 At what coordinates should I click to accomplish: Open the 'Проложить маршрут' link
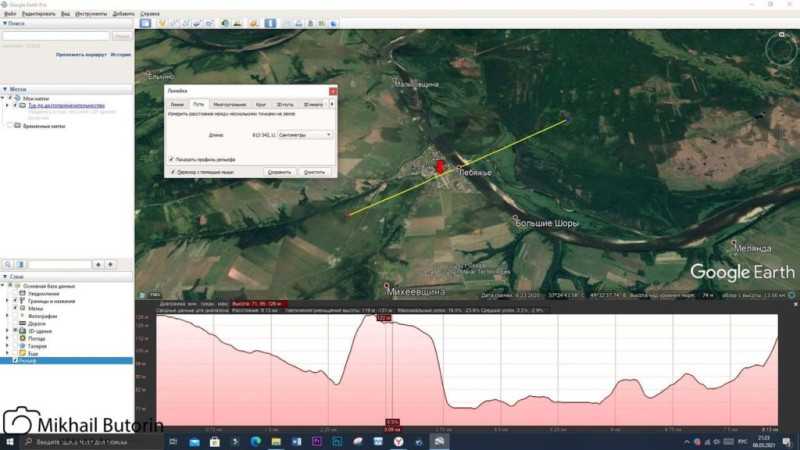[x=81, y=54]
